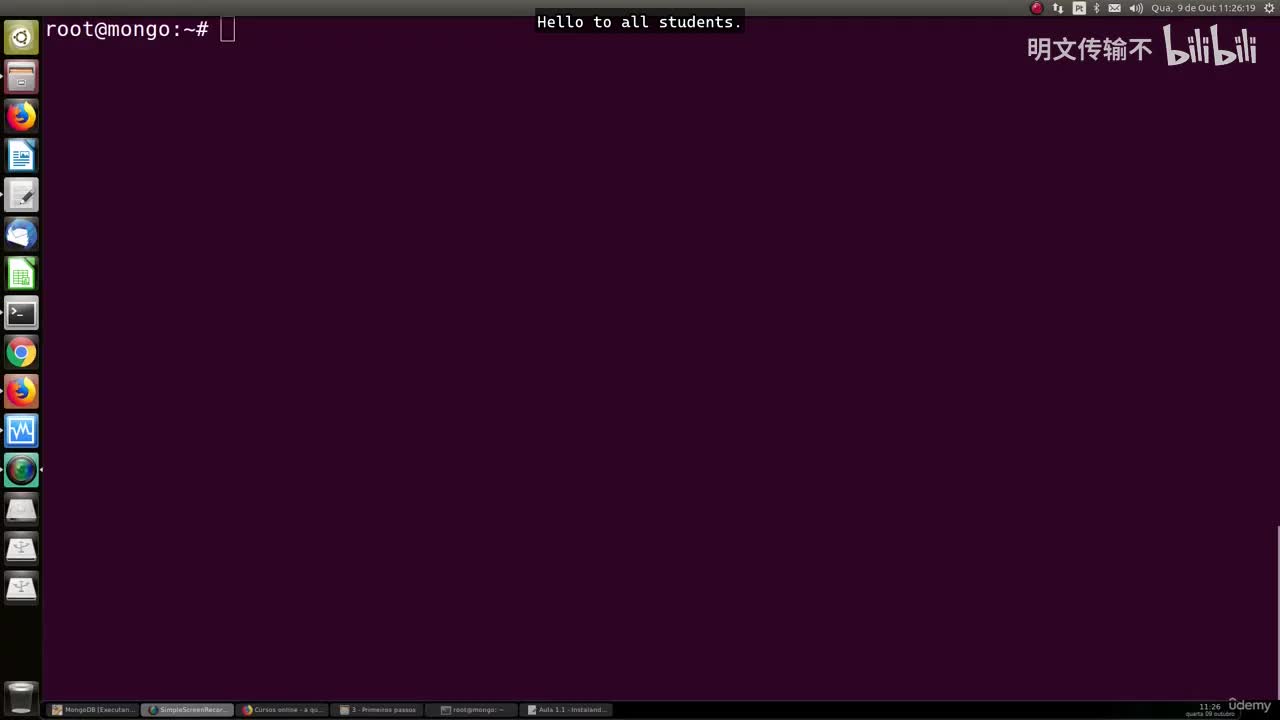This screenshot has height=720, width=1280.
Task: Open the system gear session menu
Action: pyautogui.click(x=1270, y=8)
